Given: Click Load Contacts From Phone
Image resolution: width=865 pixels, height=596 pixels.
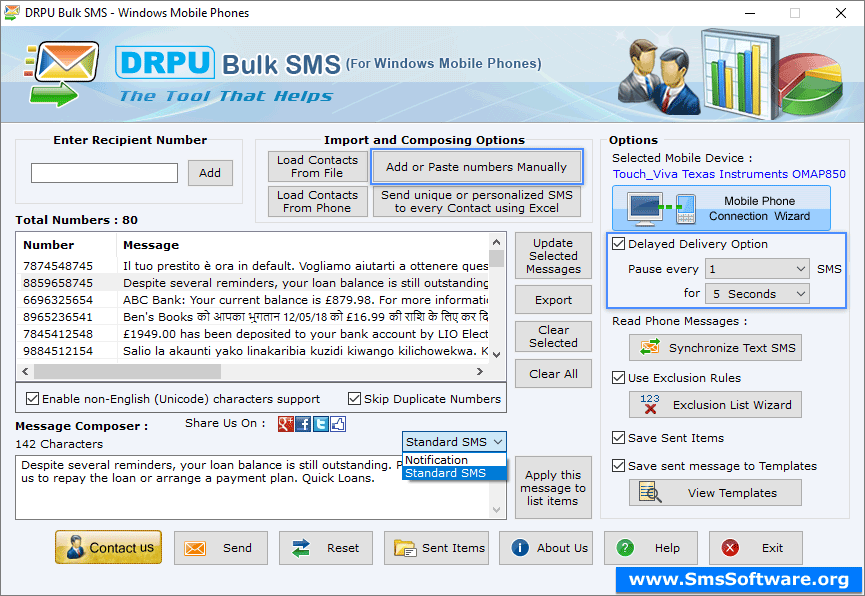Looking at the screenshot, I should (x=318, y=201).
